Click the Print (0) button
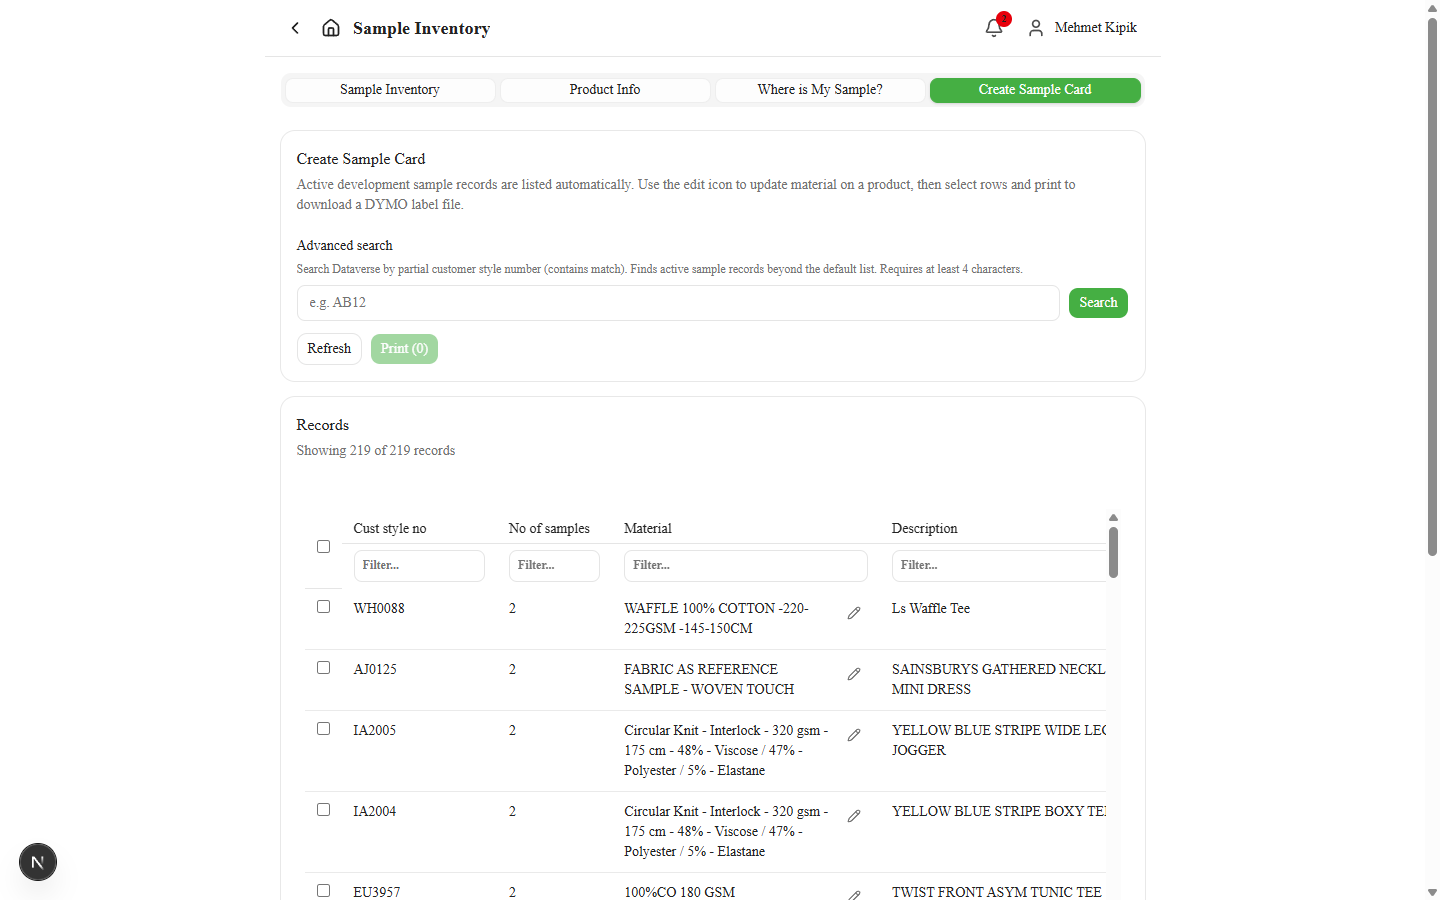Viewport: 1440px width, 900px height. [x=404, y=349]
